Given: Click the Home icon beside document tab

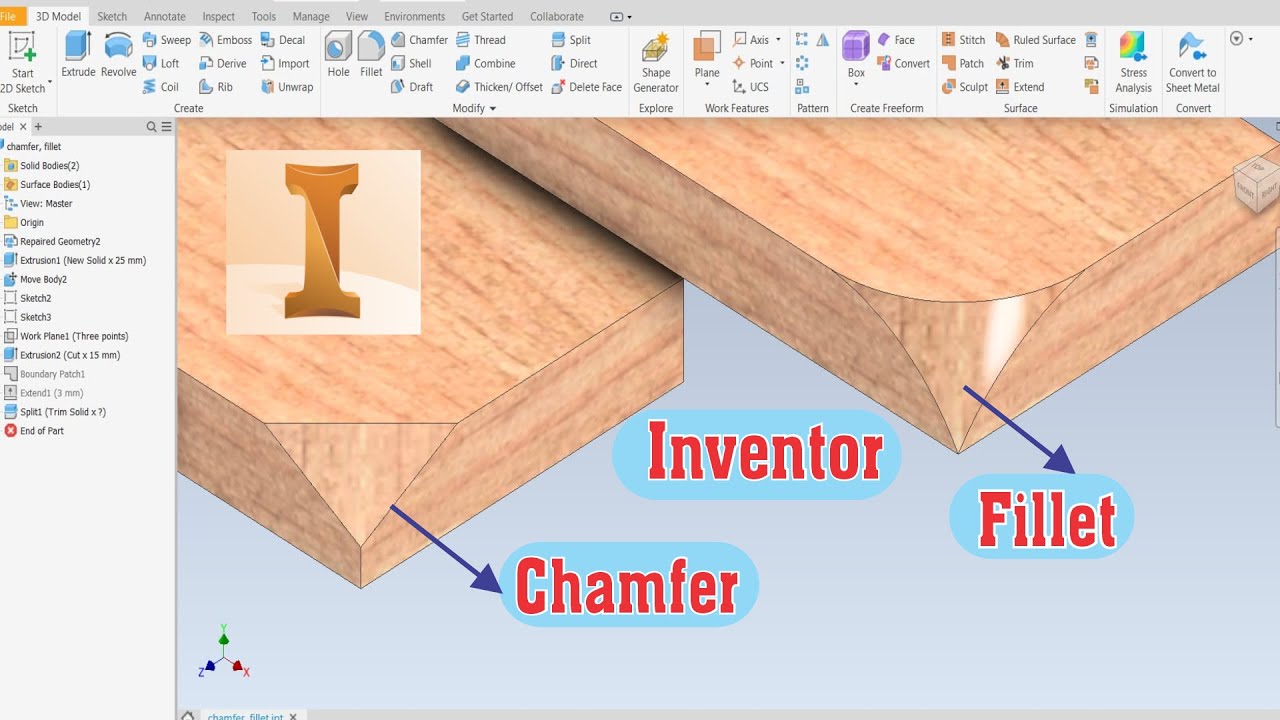Looking at the screenshot, I should point(187,715).
